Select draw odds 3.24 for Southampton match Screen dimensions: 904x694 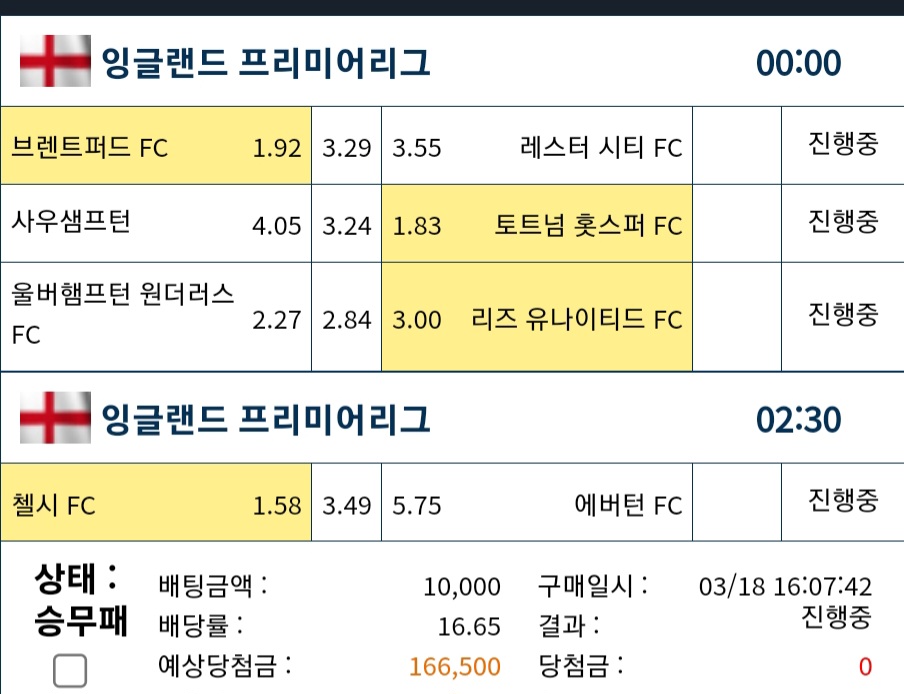346,224
